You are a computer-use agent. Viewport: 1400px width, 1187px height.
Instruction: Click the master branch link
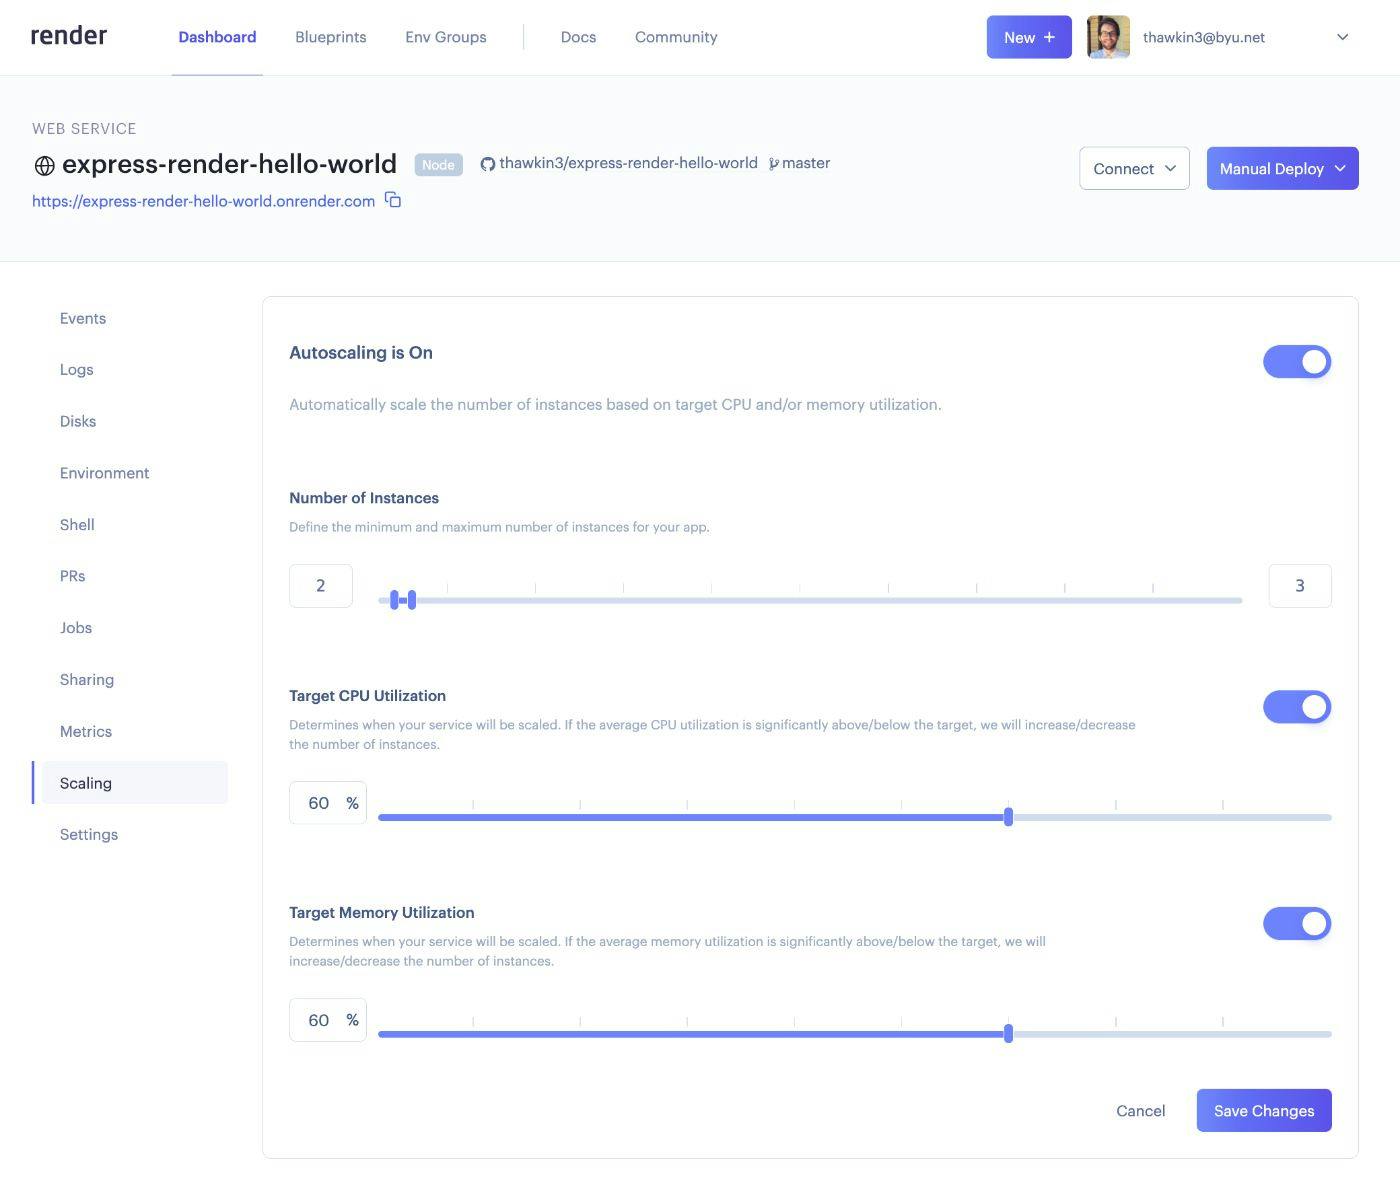pyautogui.click(x=806, y=163)
